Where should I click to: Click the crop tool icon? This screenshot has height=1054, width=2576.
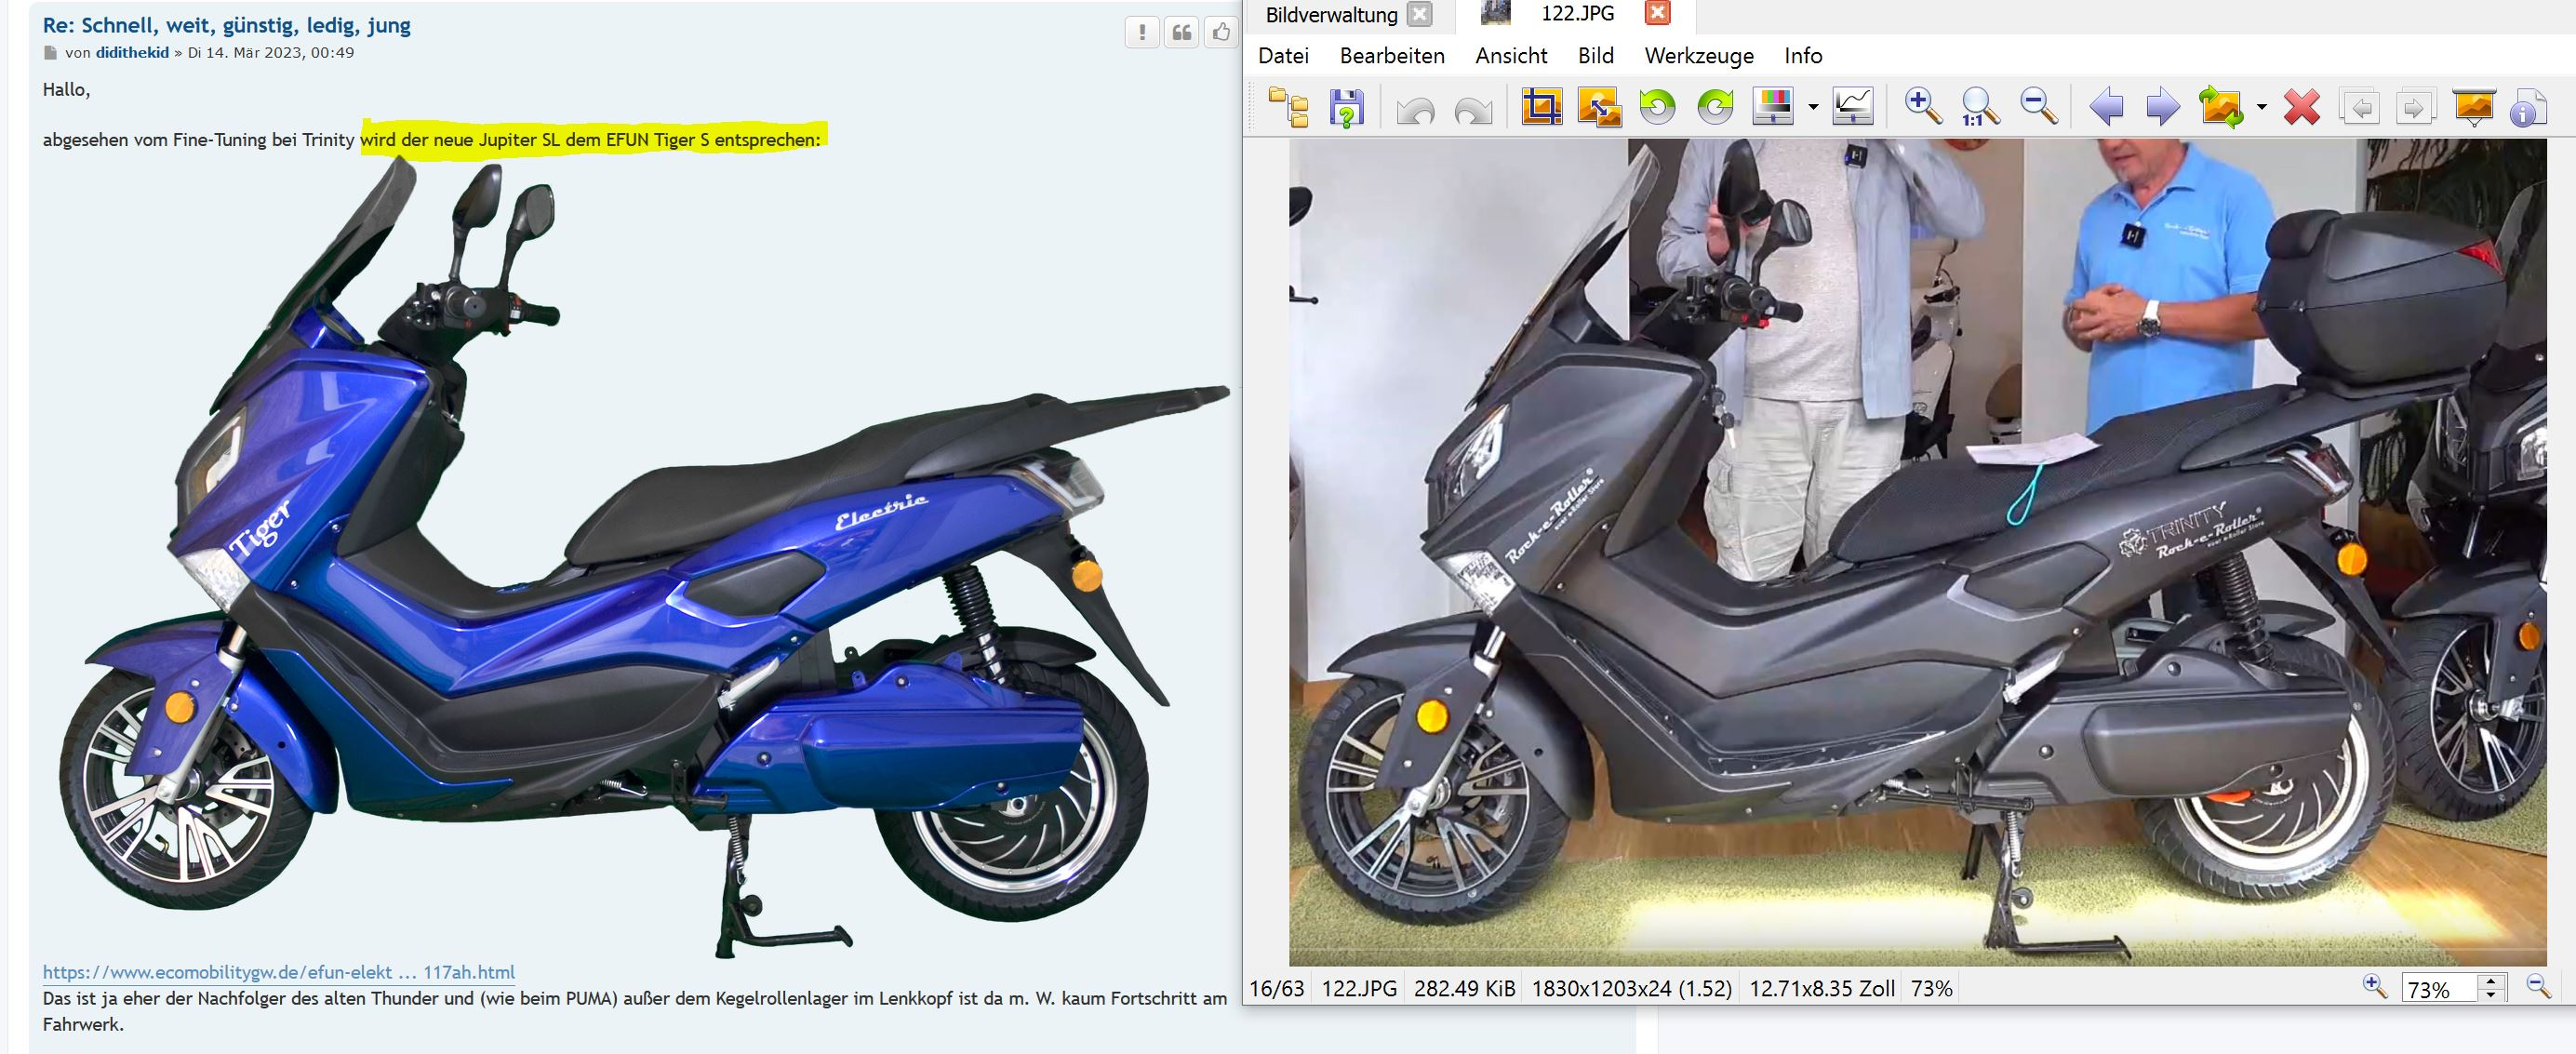coord(1541,107)
